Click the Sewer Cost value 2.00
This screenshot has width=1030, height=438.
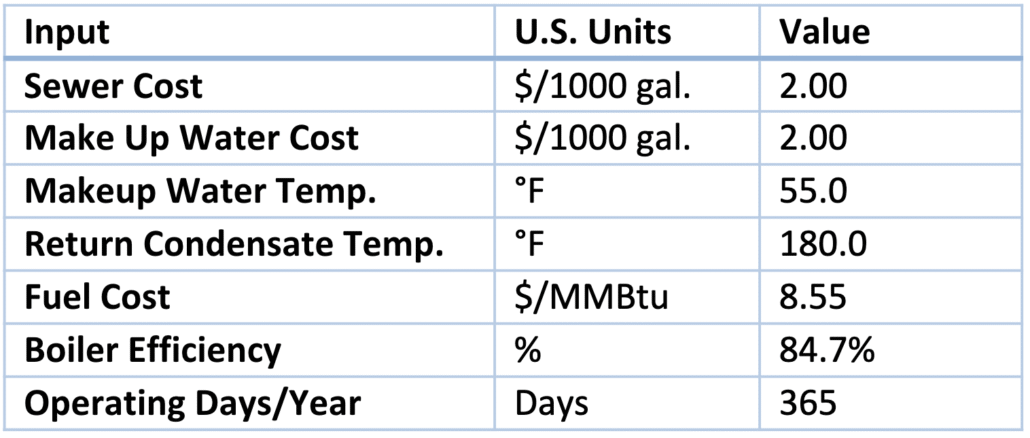click(814, 86)
